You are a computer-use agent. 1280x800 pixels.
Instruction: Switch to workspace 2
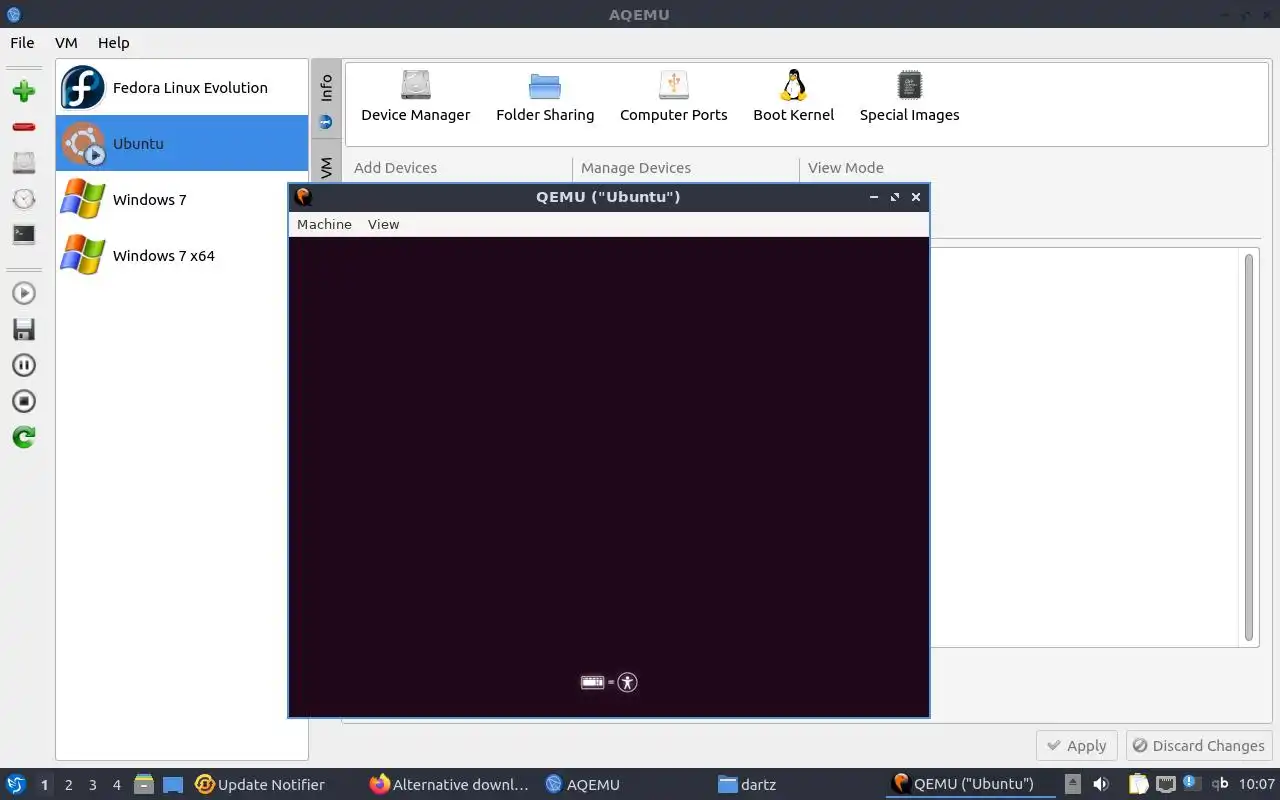coord(68,785)
